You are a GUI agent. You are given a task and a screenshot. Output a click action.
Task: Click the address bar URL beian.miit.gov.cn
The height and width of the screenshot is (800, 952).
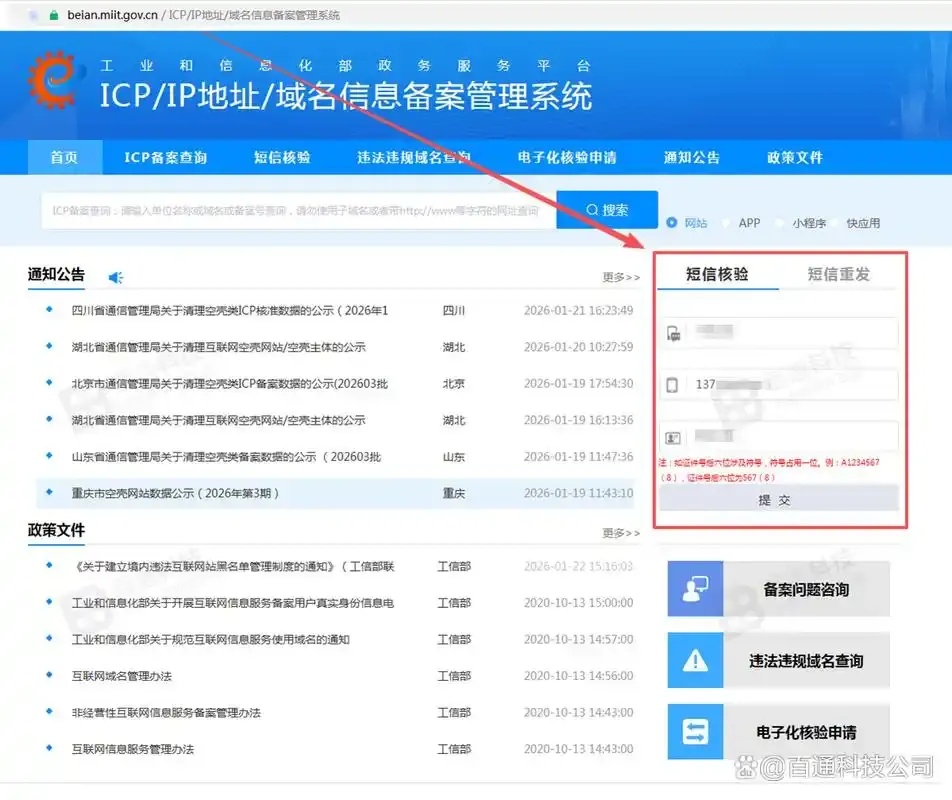tap(112, 15)
